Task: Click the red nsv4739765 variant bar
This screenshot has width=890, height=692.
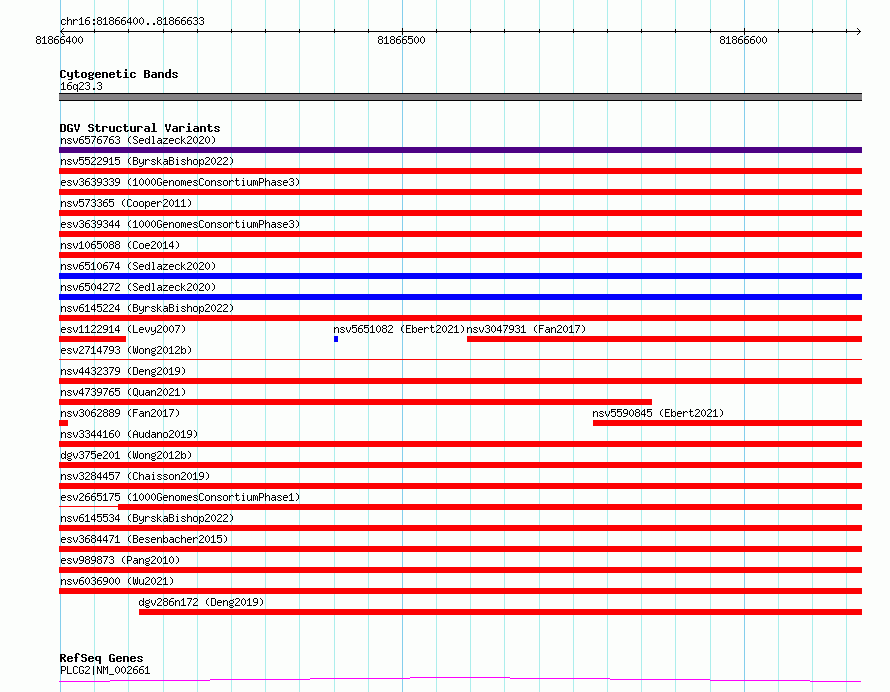Action: coord(355,402)
